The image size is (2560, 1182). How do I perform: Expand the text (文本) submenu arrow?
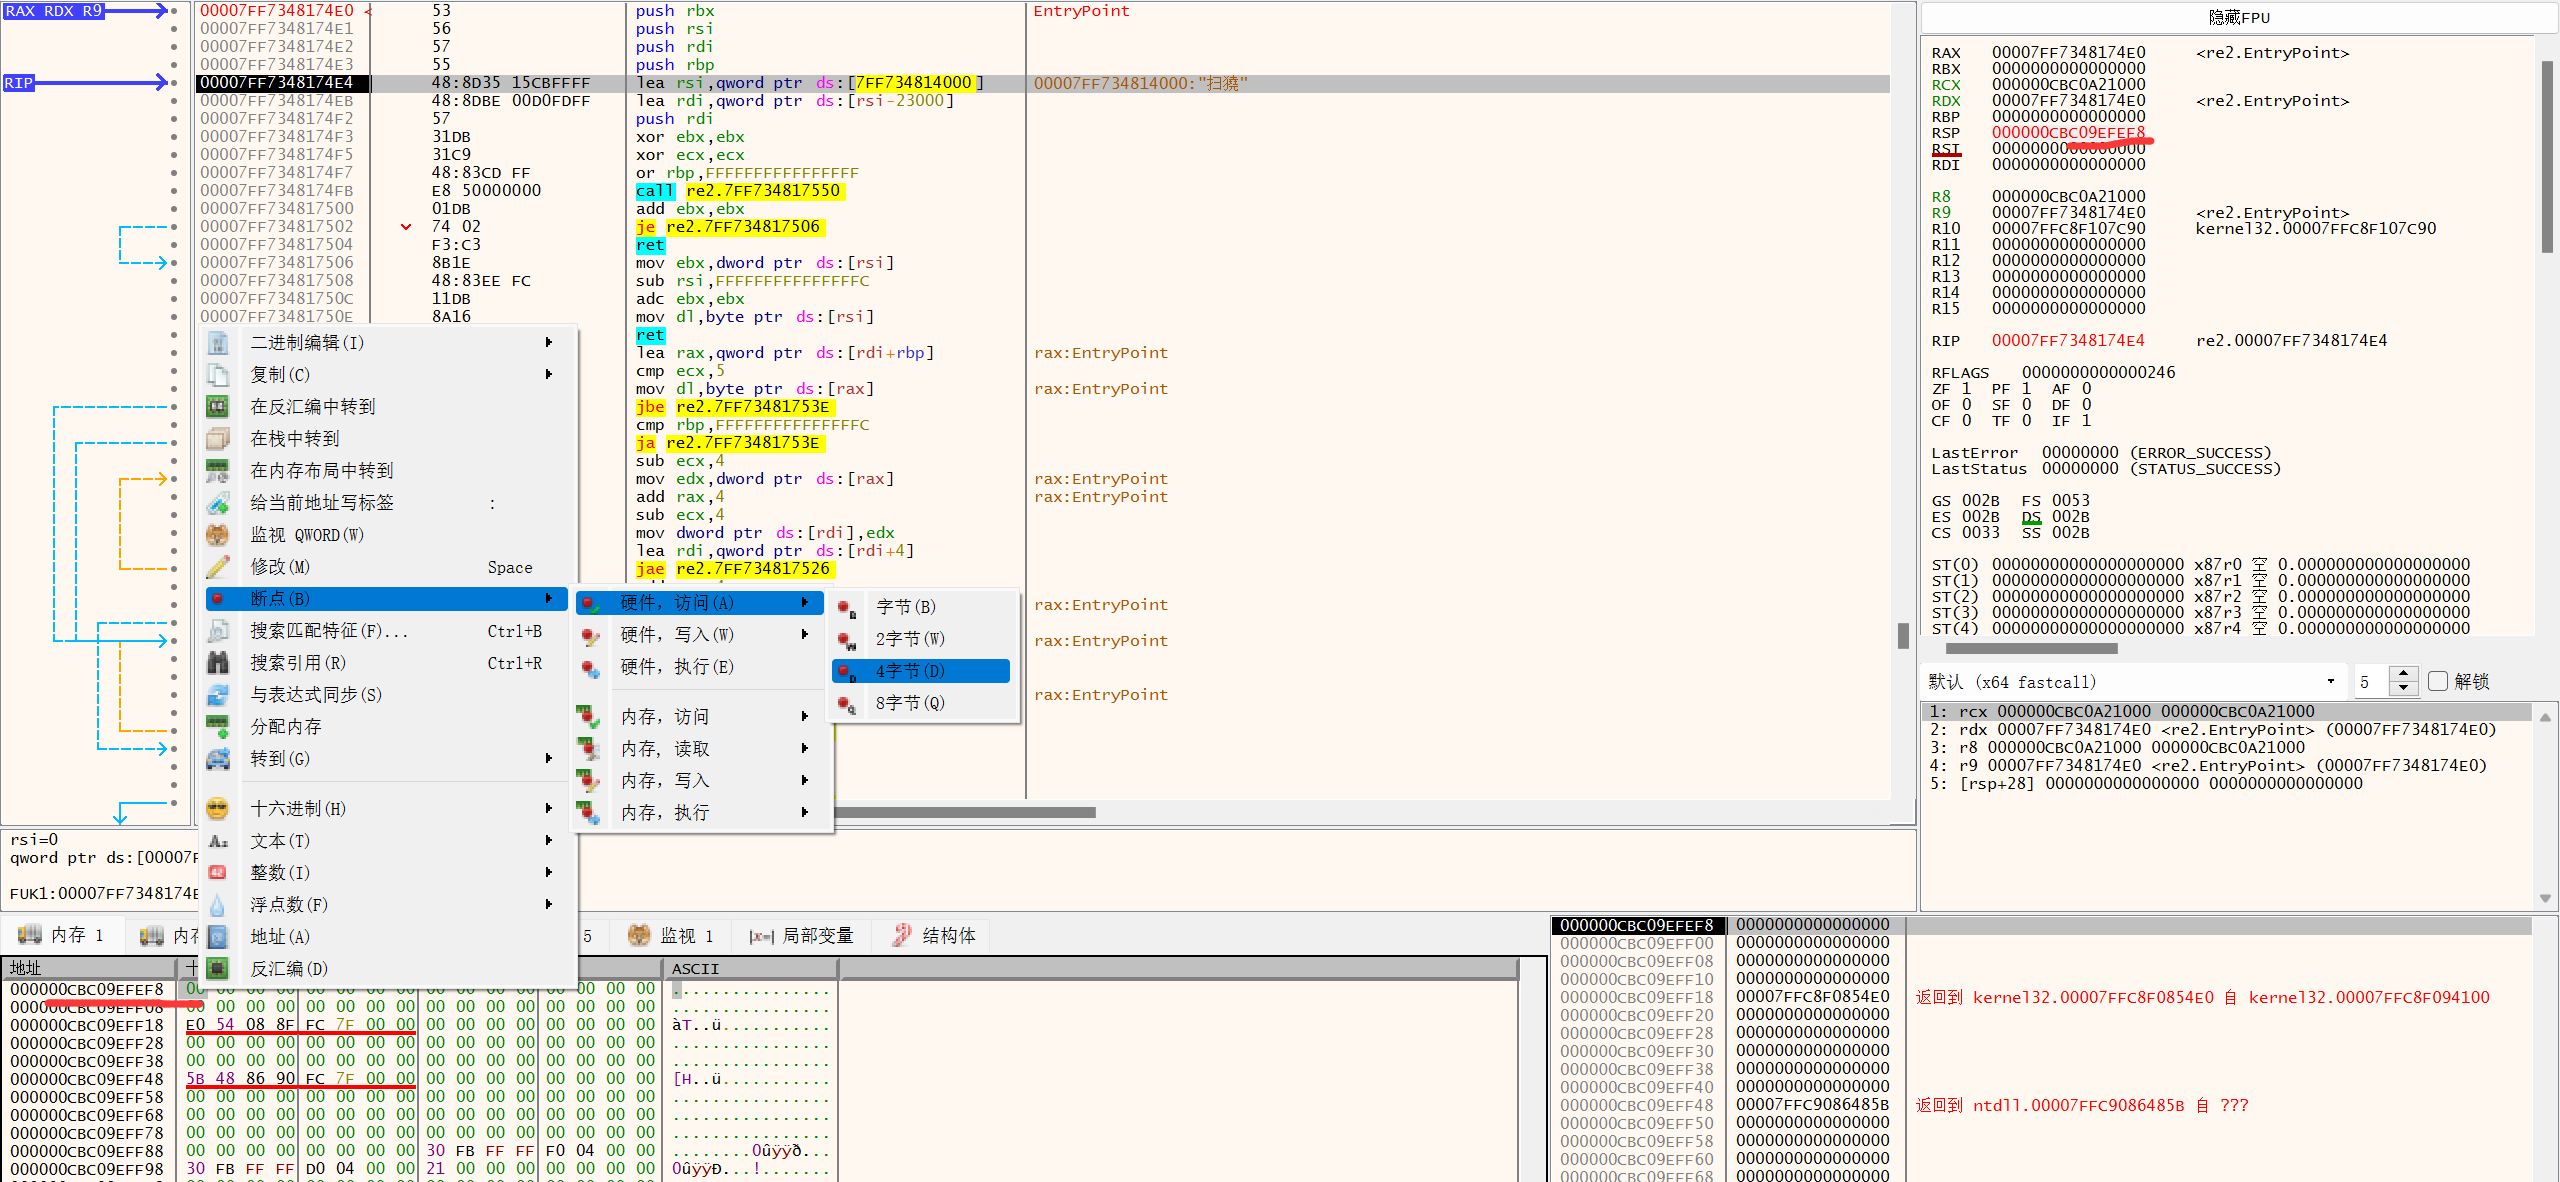point(549,841)
